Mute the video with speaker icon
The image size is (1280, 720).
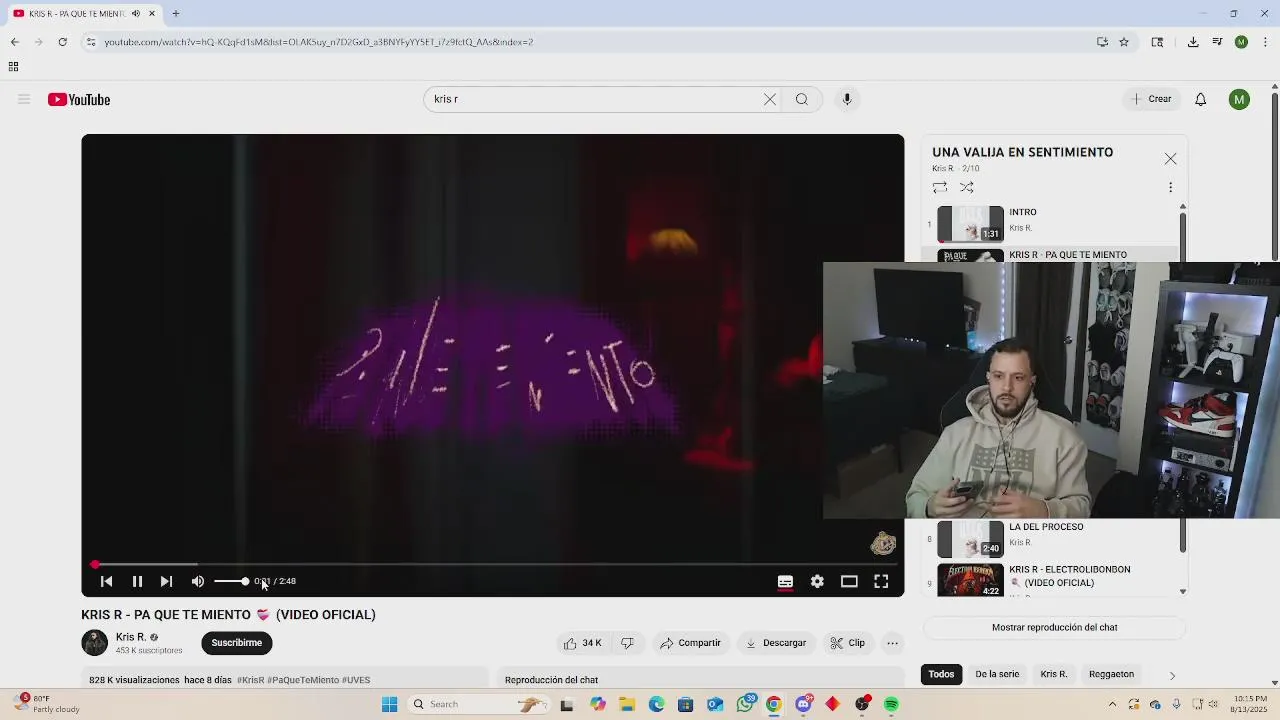click(x=198, y=581)
